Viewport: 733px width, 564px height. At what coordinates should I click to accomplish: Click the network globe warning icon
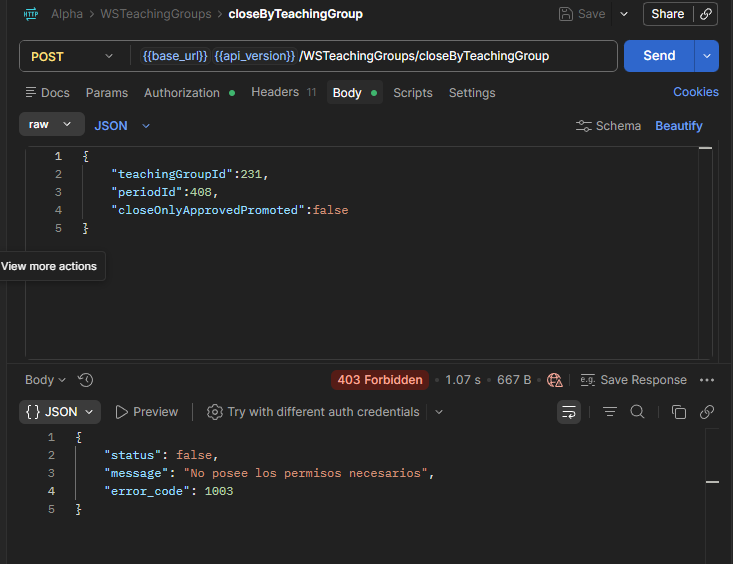(555, 380)
